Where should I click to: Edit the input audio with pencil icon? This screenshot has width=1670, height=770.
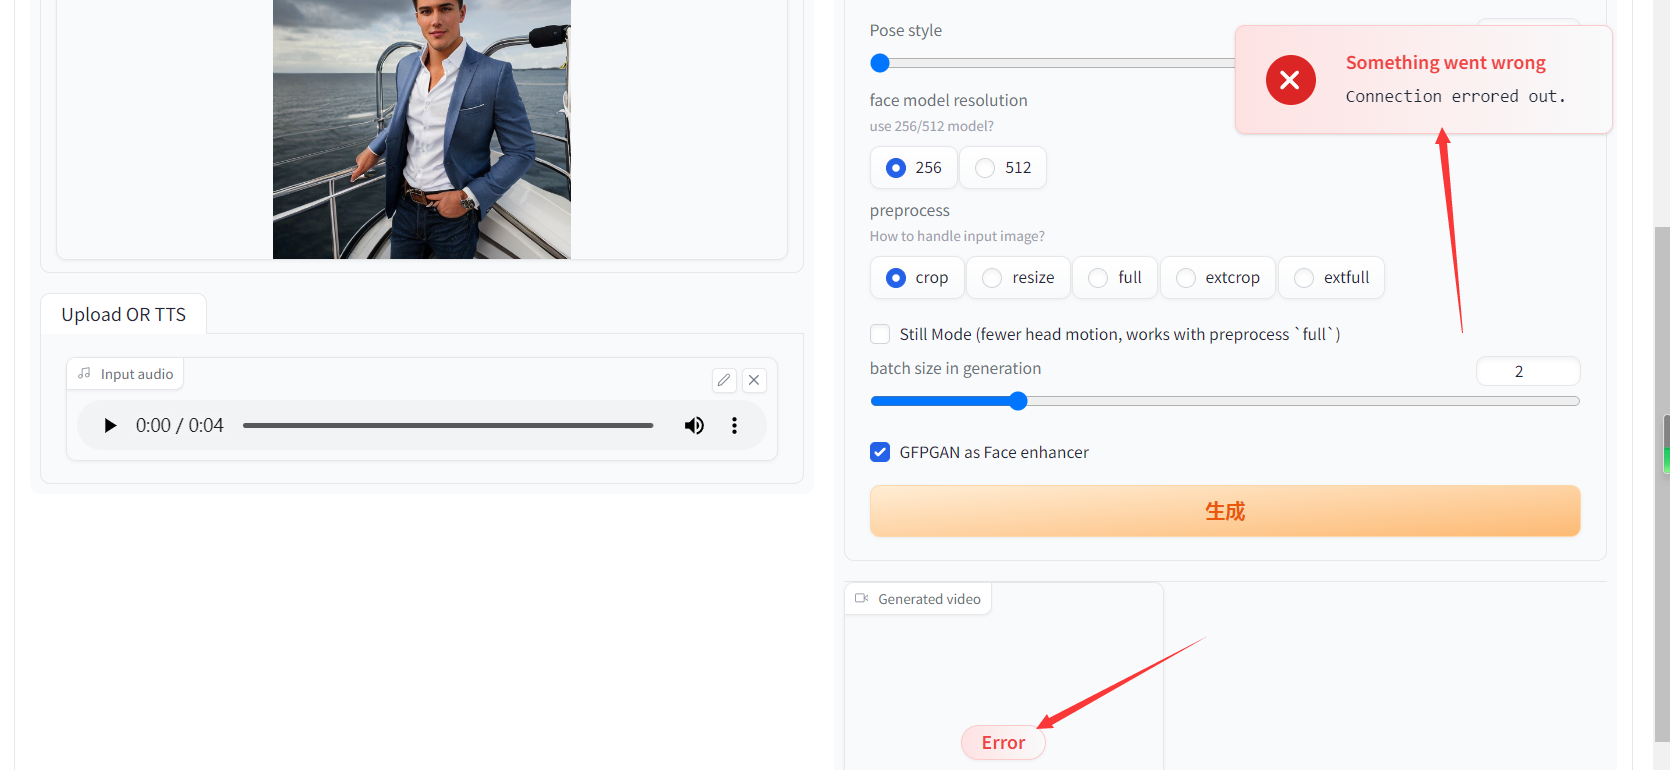[x=724, y=380]
